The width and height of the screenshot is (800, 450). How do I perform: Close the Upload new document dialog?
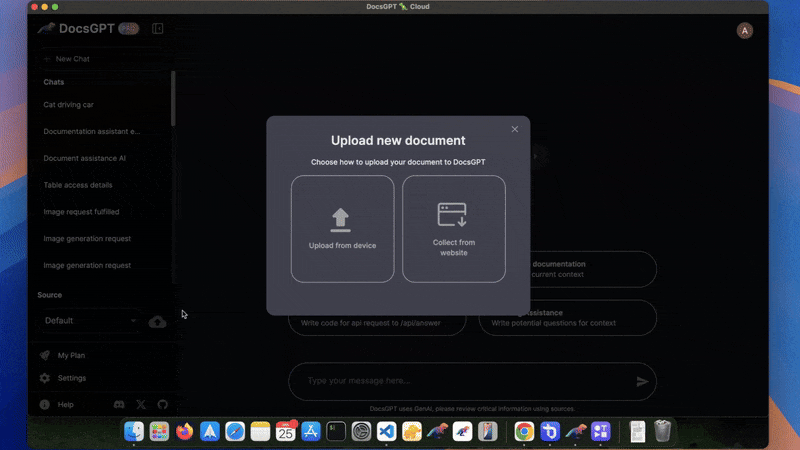pyautogui.click(x=515, y=129)
